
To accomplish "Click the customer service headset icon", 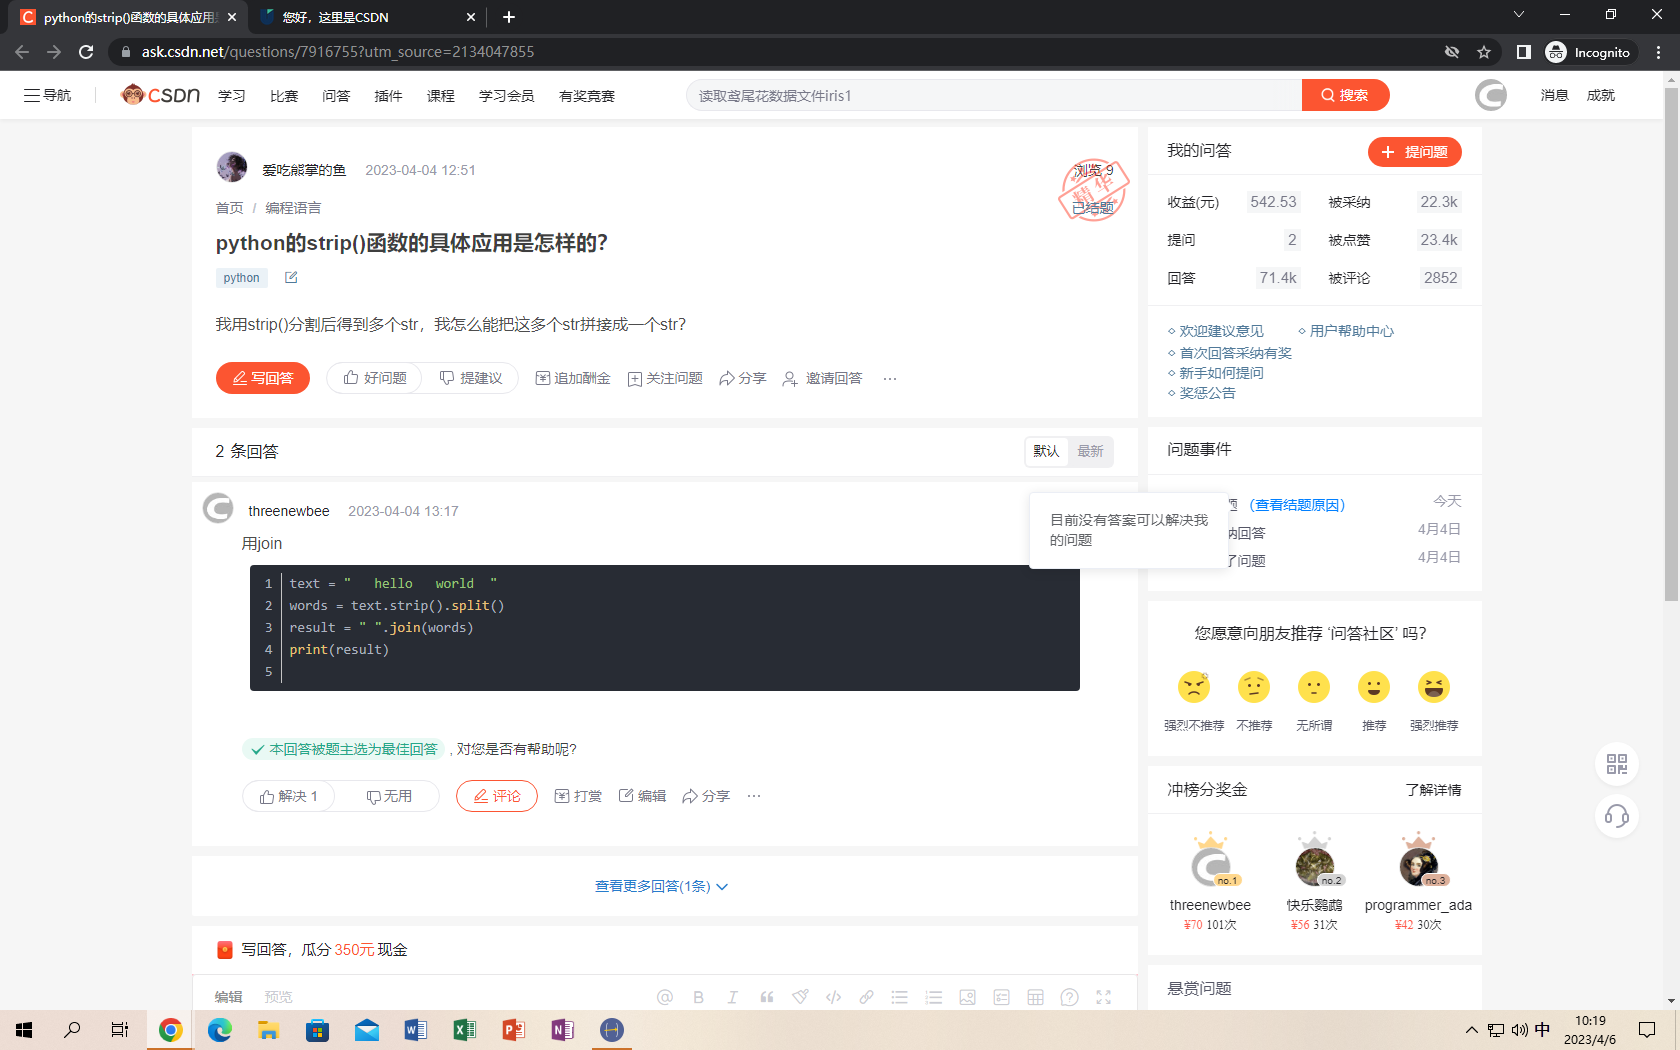I will click(1617, 817).
